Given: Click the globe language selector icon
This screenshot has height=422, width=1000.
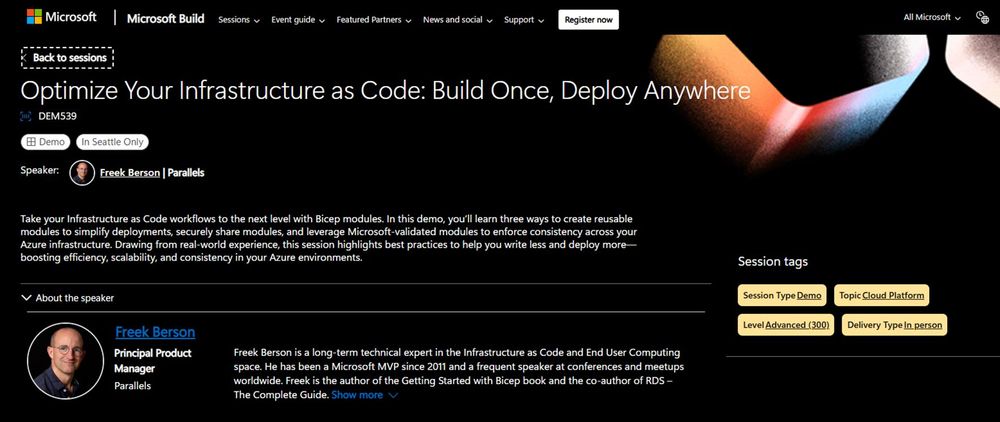Looking at the screenshot, I should [x=982, y=17].
